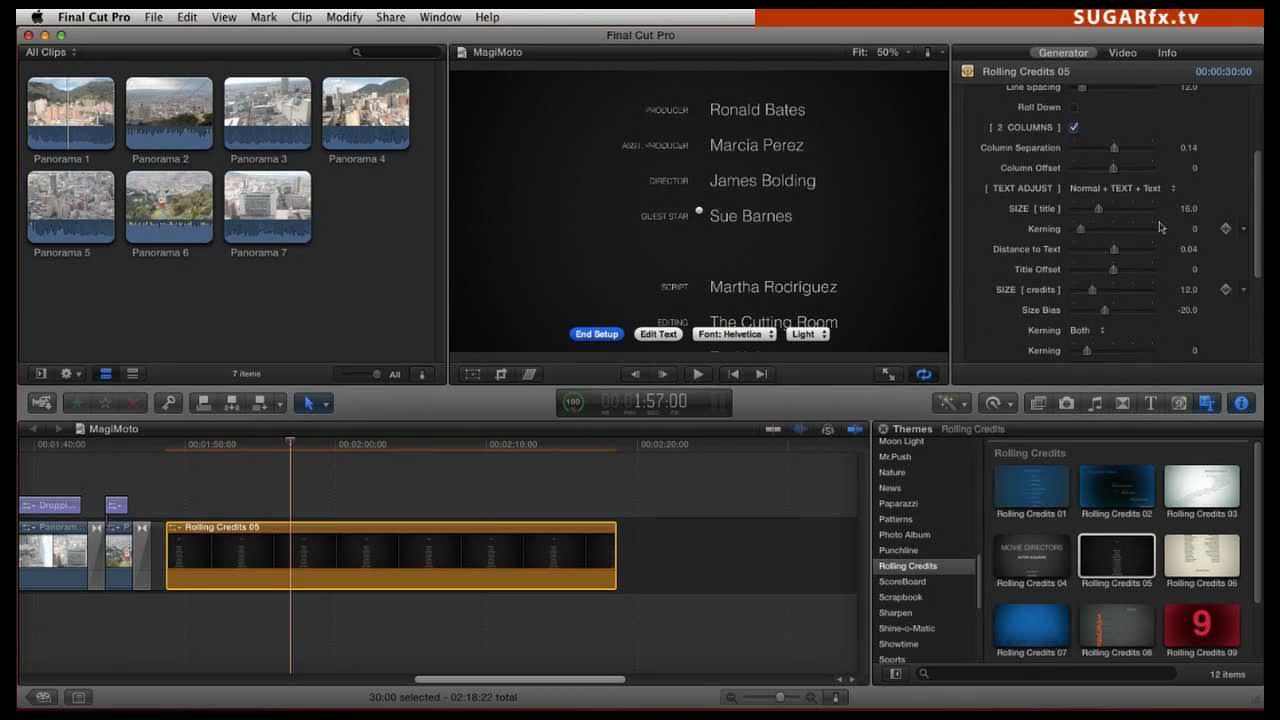Open the Share menu
1280x720 pixels.
(390, 17)
